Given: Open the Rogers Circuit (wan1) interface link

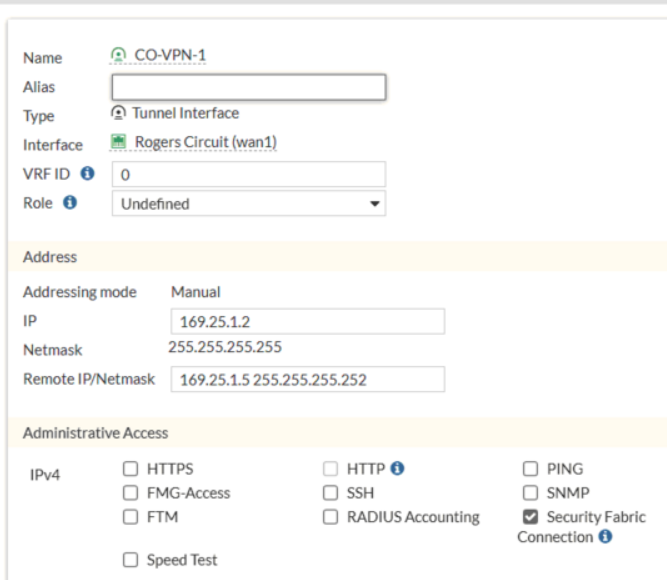Looking at the screenshot, I should 206,142.
